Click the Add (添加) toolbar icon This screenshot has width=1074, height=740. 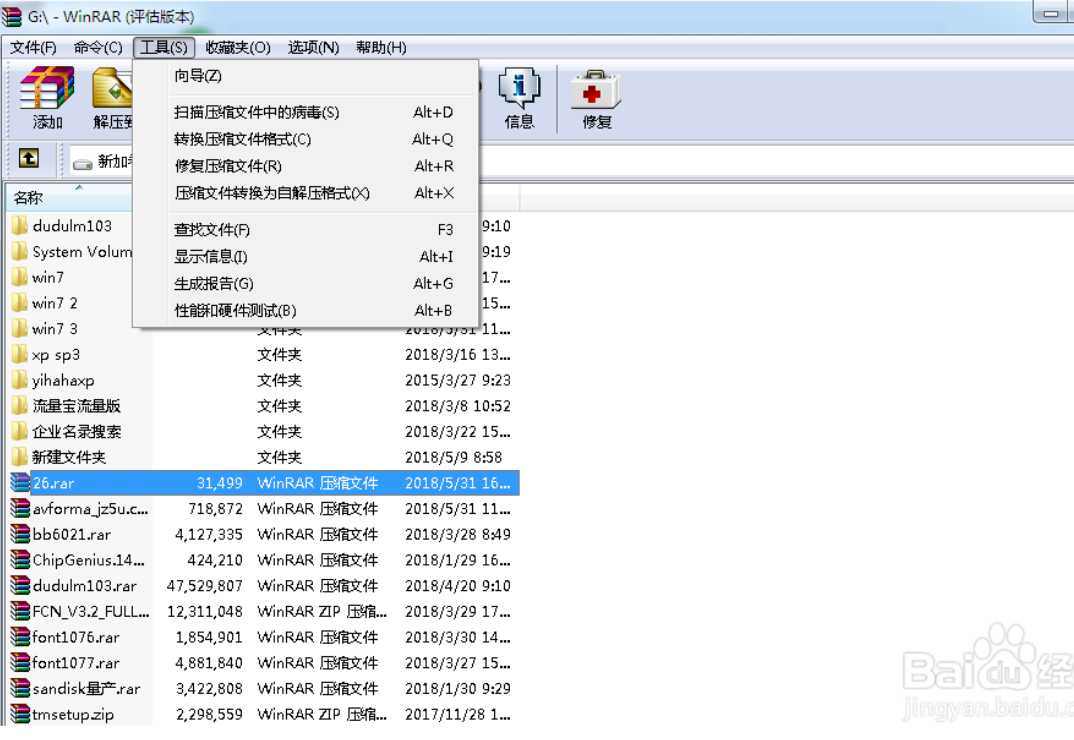coord(47,88)
